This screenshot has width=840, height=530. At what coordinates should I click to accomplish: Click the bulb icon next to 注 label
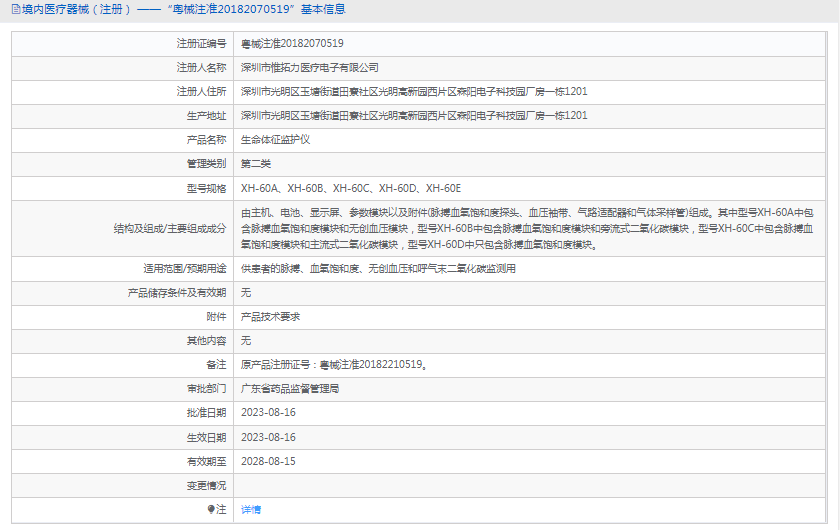pyautogui.click(x=211, y=509)
